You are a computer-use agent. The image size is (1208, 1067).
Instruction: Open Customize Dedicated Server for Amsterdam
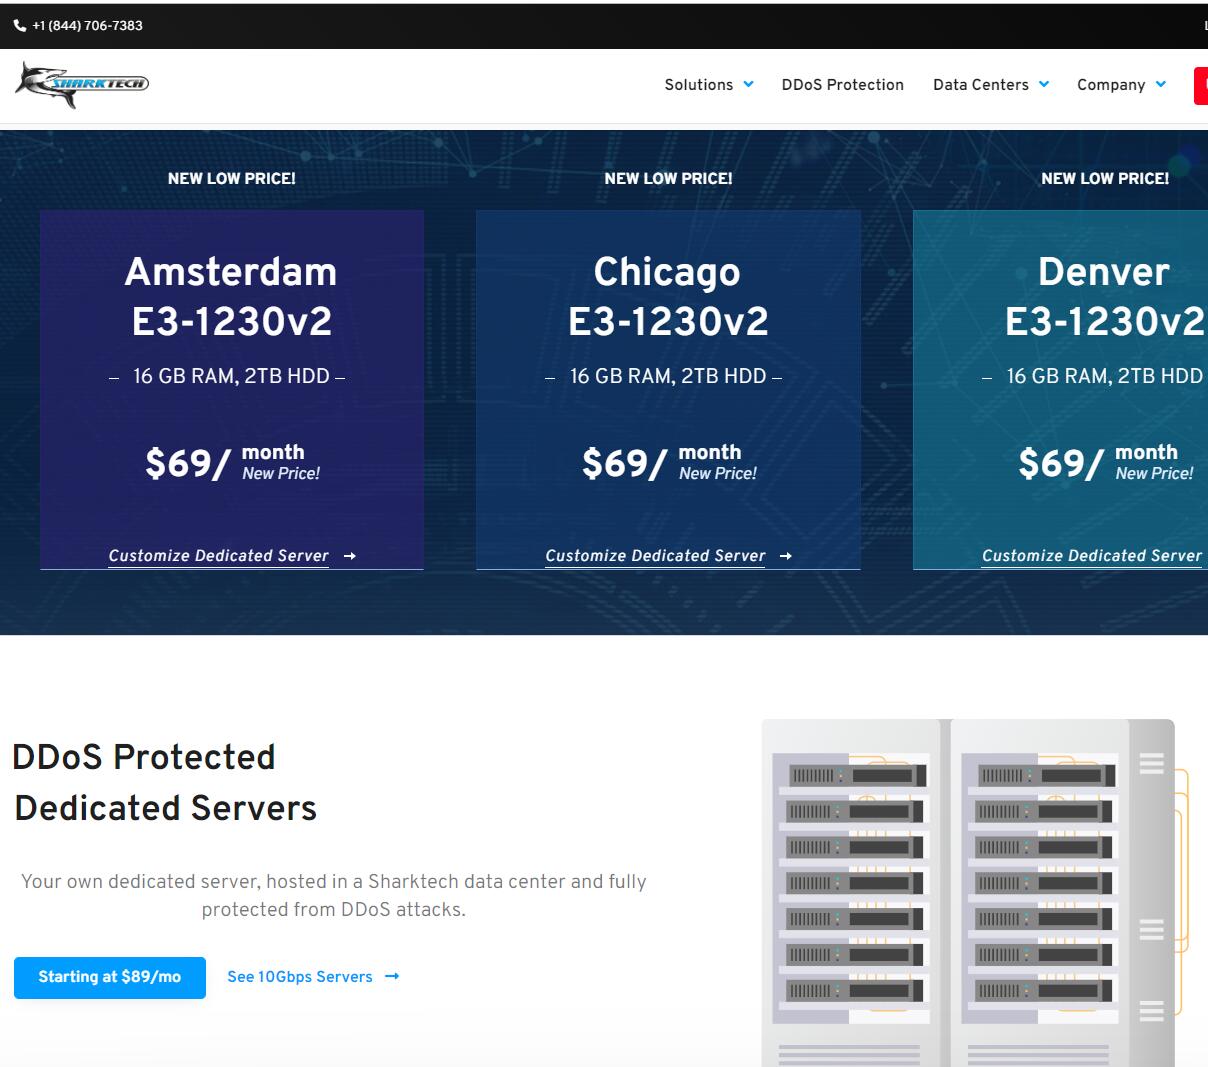(218, 556)
